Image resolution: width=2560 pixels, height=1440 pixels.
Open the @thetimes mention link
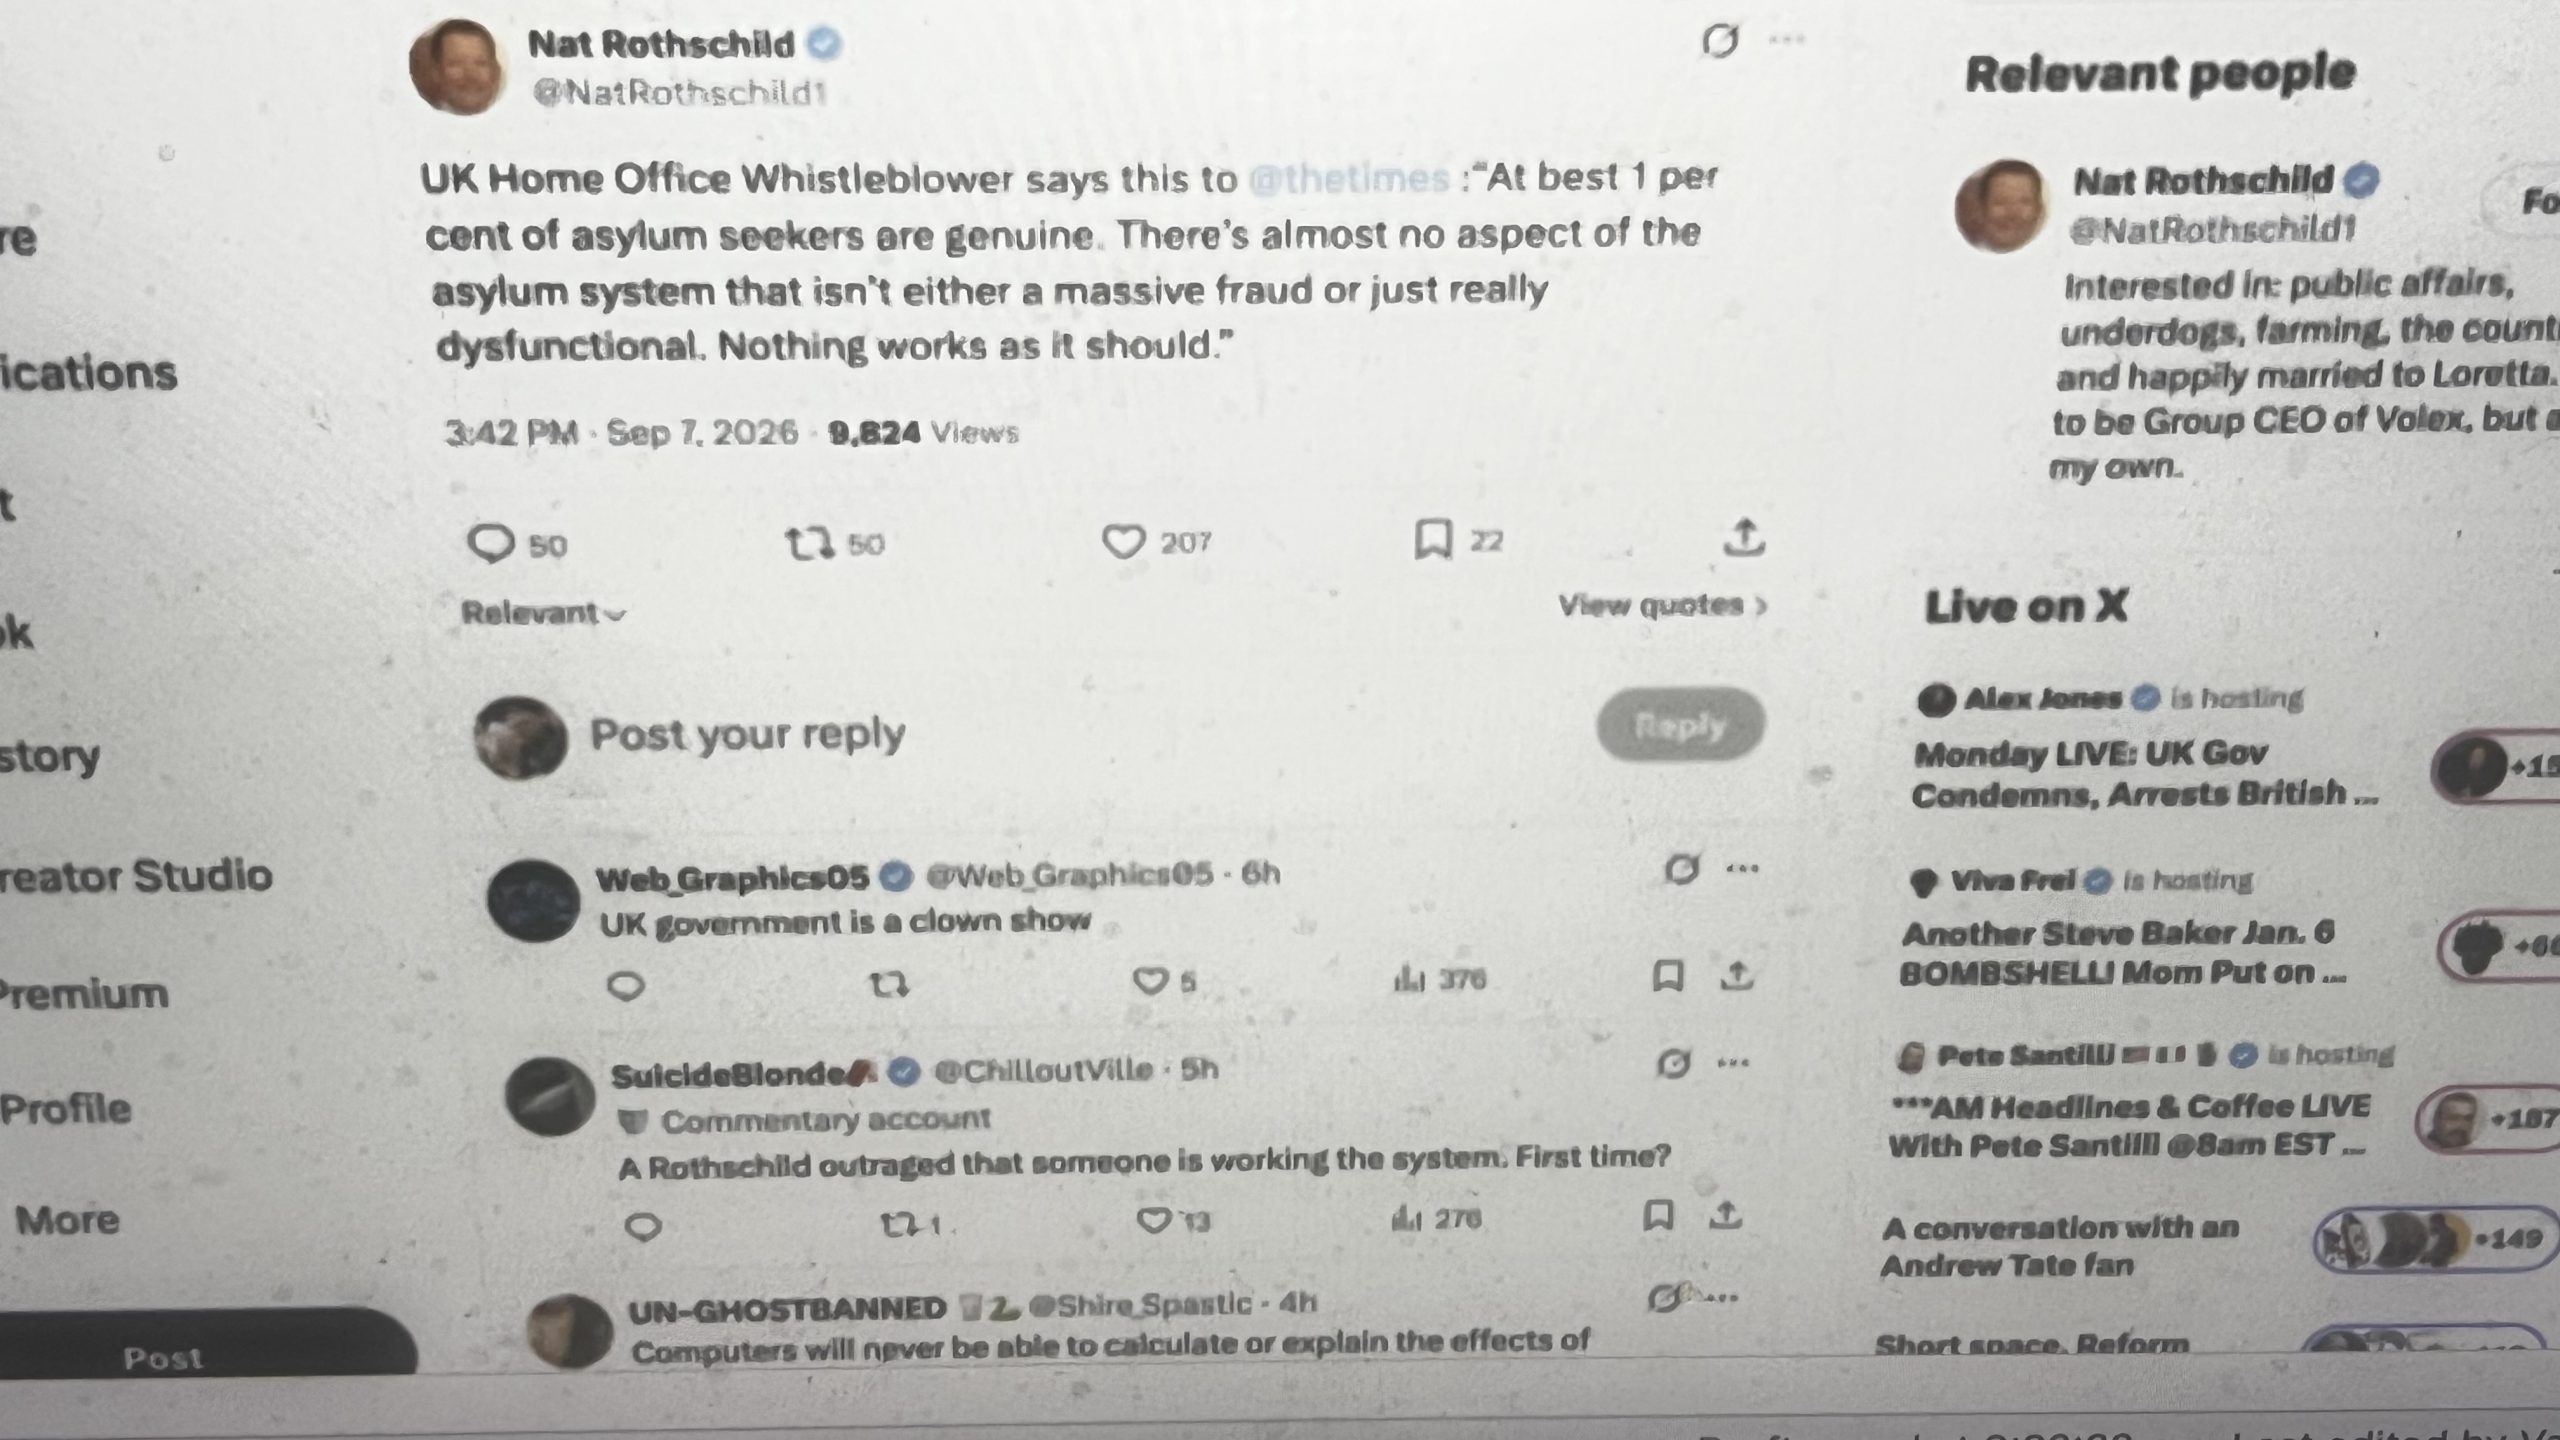coord(1349,178)
